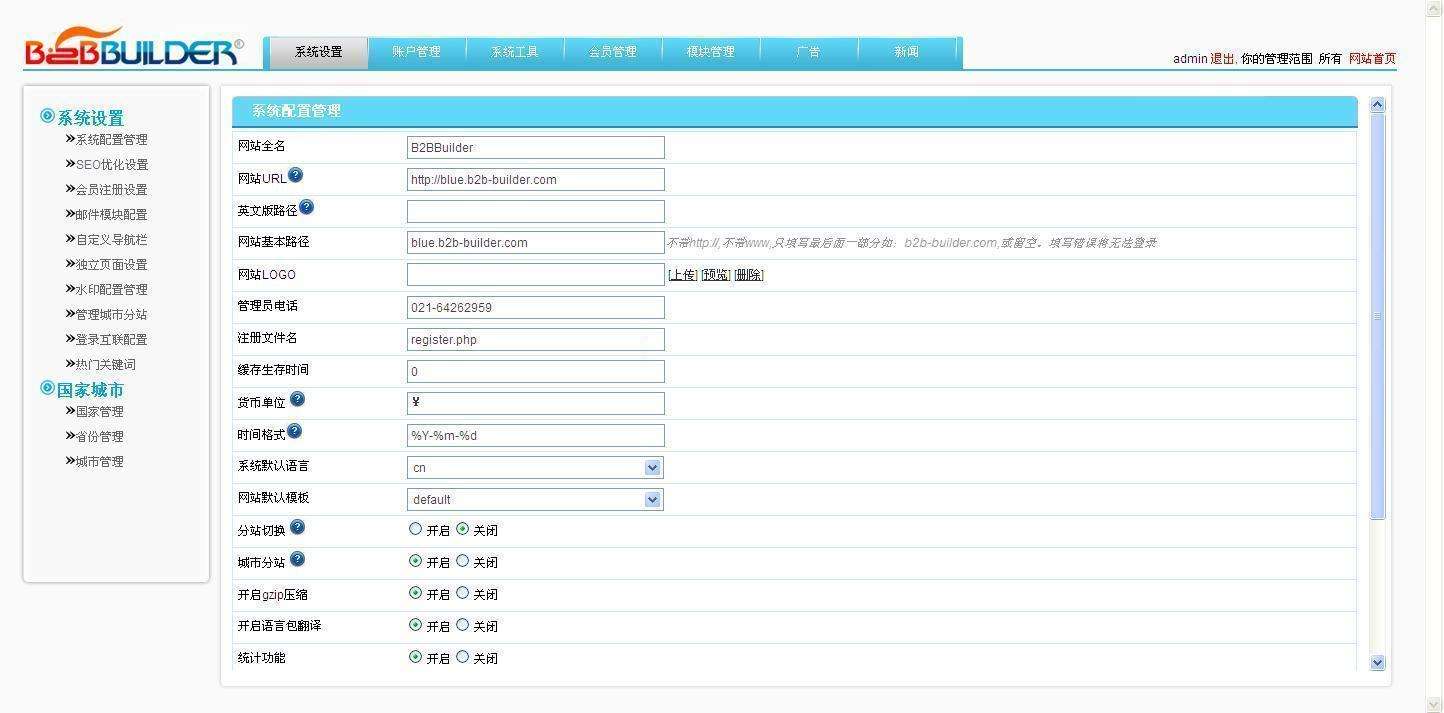Click the 时间格式 input field
This screenshot has height=713, width=1444.
(535, 435)
